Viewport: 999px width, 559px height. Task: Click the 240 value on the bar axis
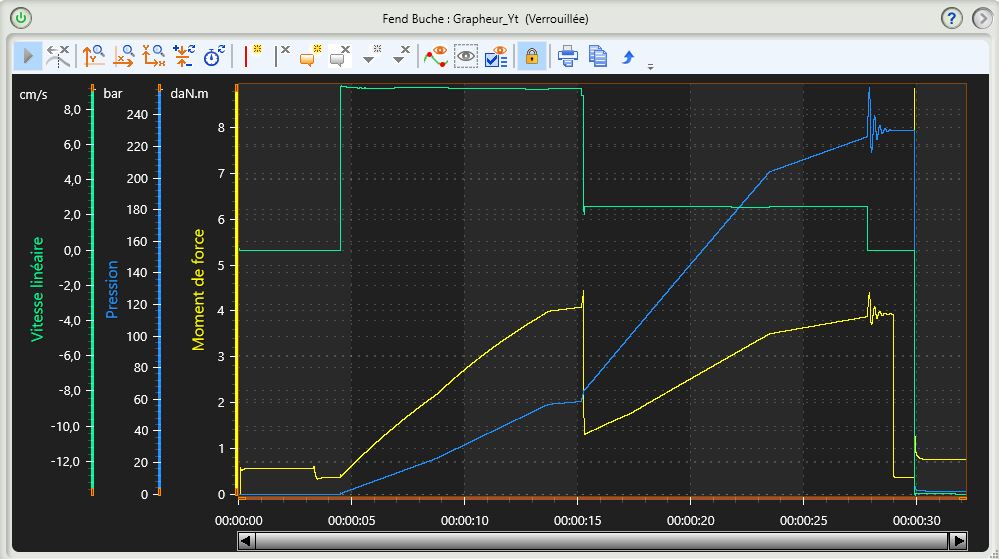[x=137, y=115]
